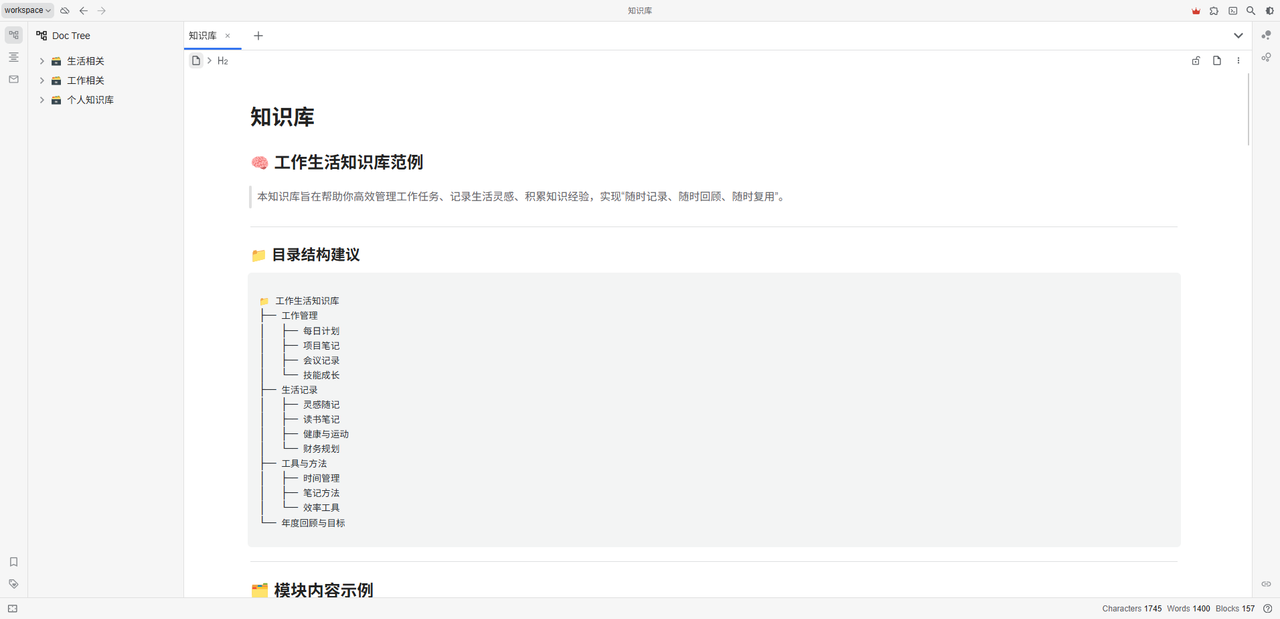Image resolution: width=1280 pixels, height=619 pixels.
Task: Click 灵感随记 in the code block
Action: (x=321, y=405)
